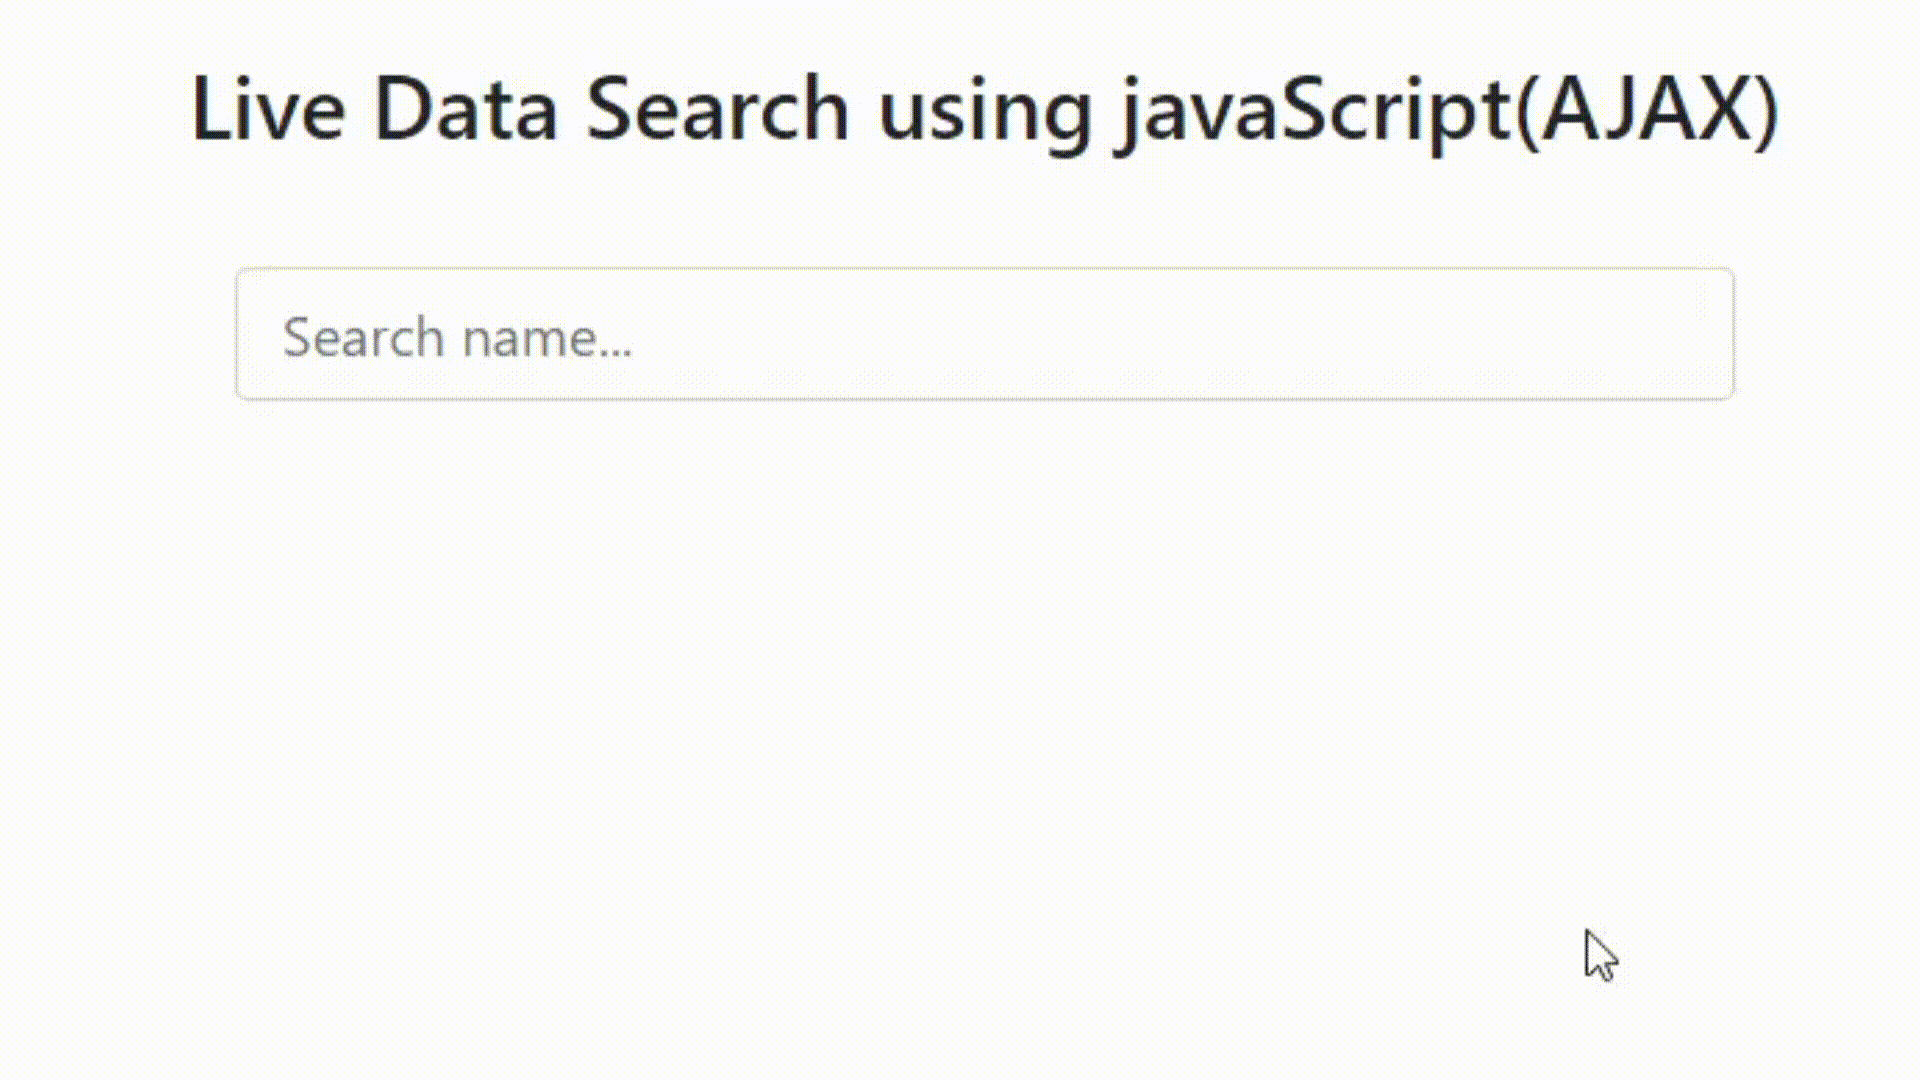This screenshot has width=1920, height=1080.
Task: Click the word Search in the heading
Action: (717, 108)
